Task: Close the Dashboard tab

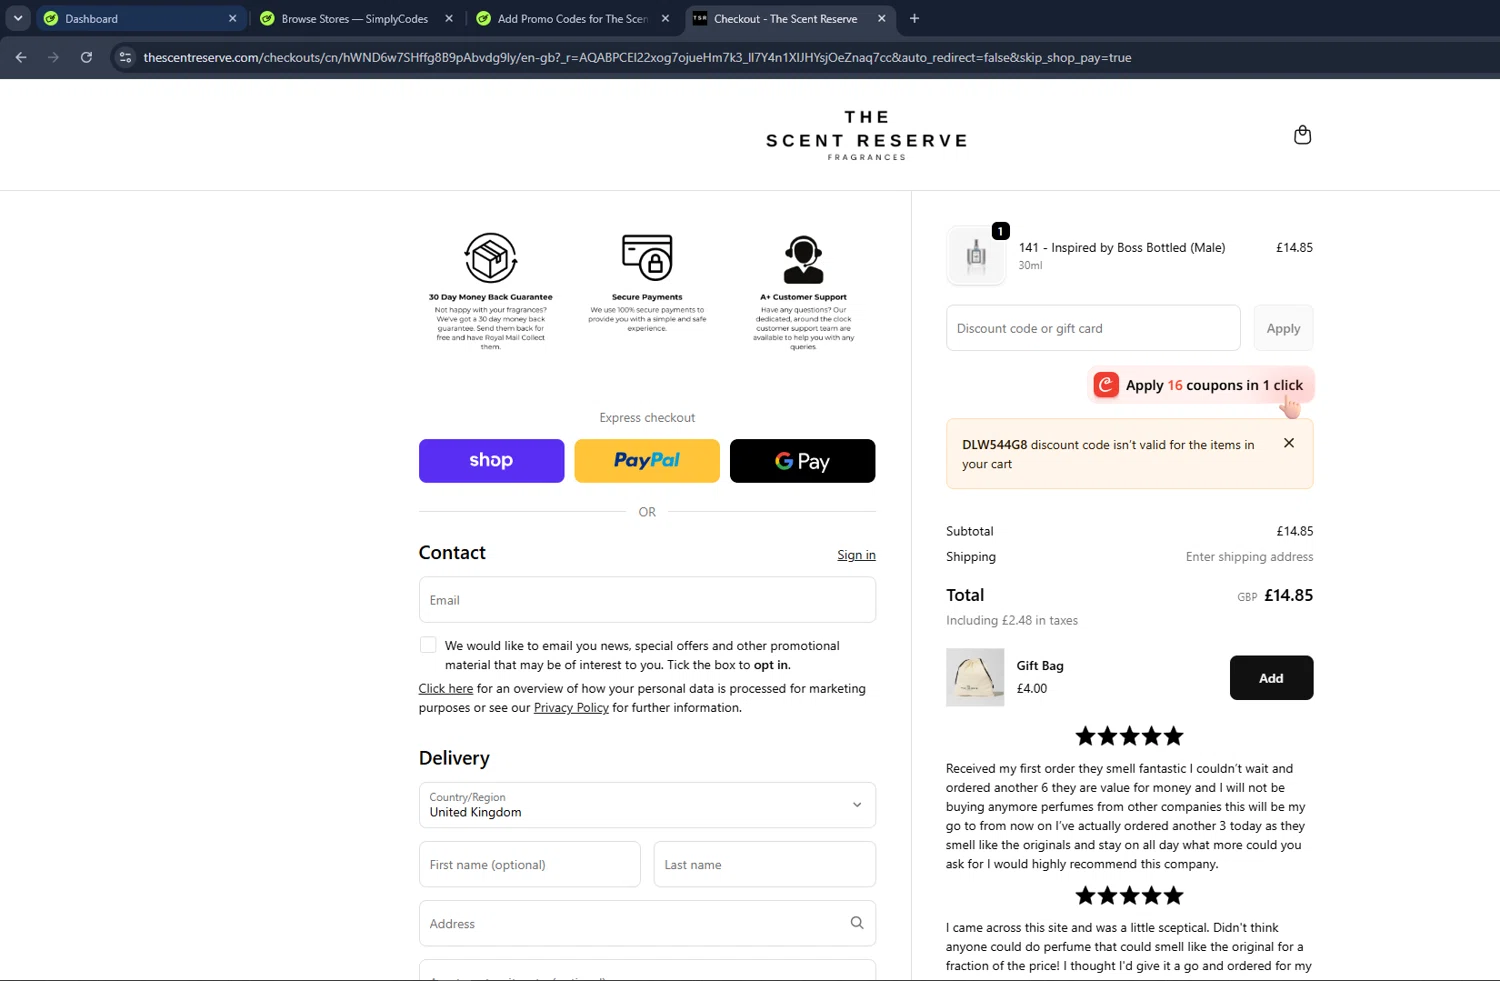Action: coord(232,18)
